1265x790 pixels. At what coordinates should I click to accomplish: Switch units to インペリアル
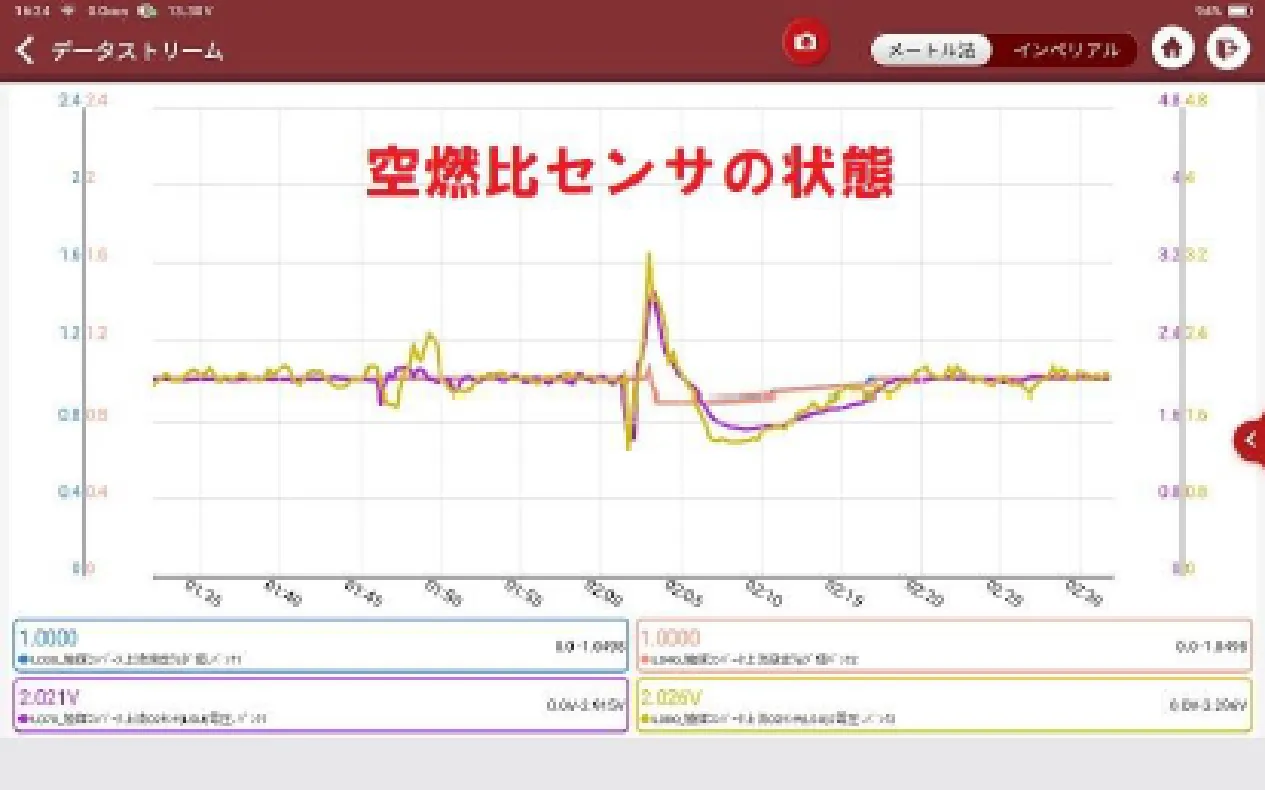[1065, 50]
